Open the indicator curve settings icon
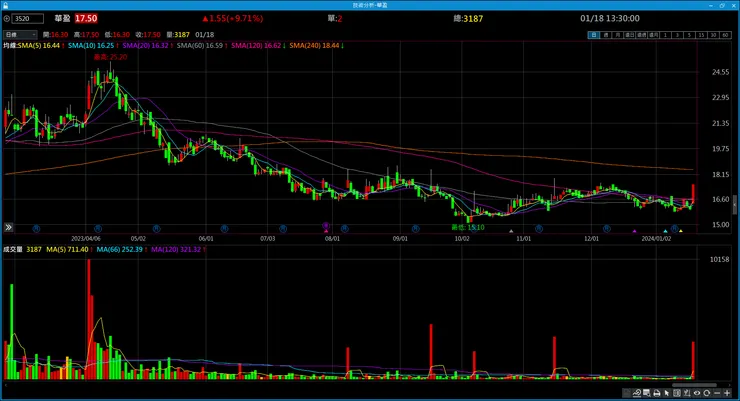The image size is (740, 401). coord(637,393)
